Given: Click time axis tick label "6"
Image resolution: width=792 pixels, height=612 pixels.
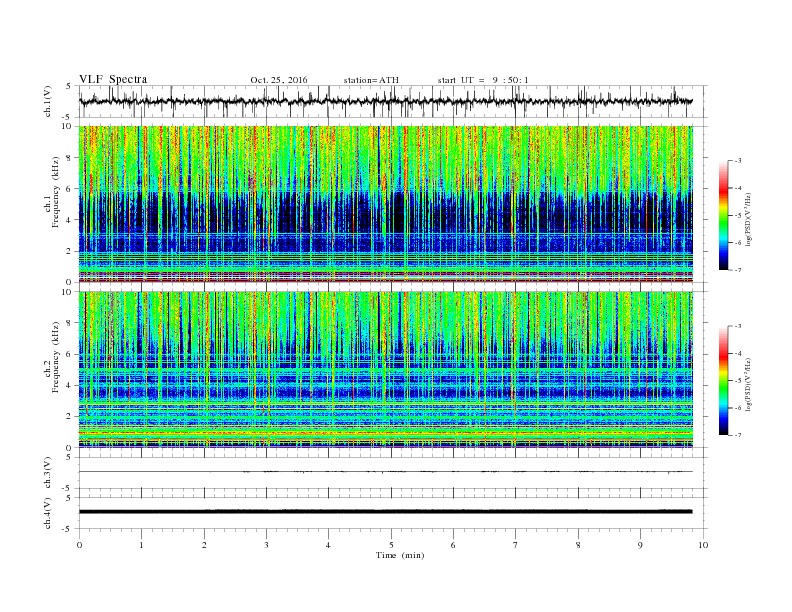Looking at the screenshot, I should [x=453, y=545].
